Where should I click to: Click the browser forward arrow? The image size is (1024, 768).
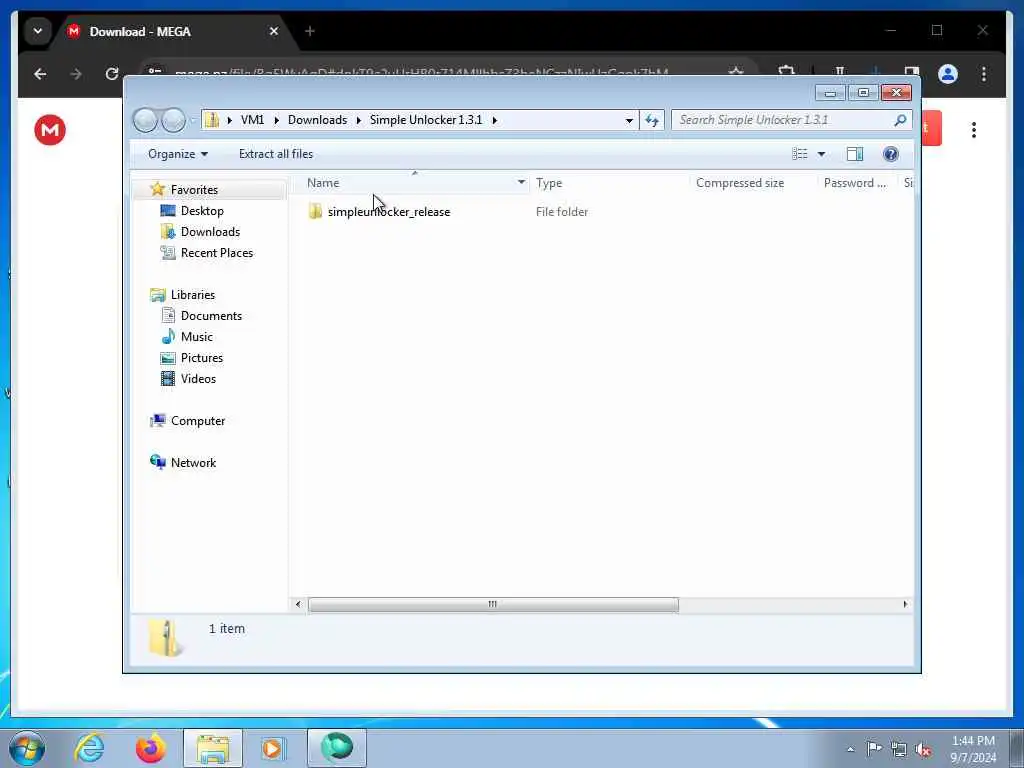76,74
